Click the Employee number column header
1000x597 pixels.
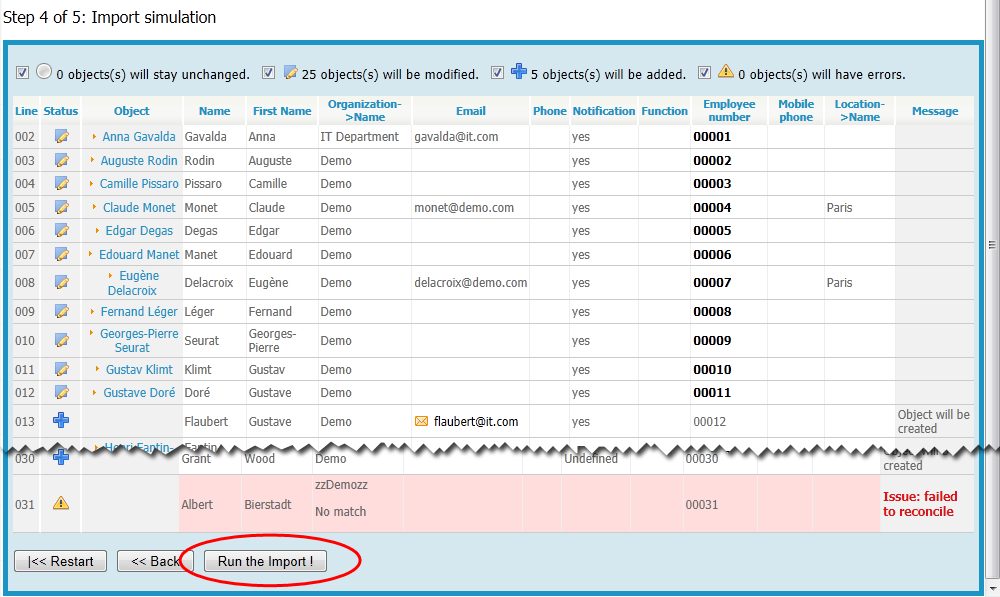click(x=729, y=110)
